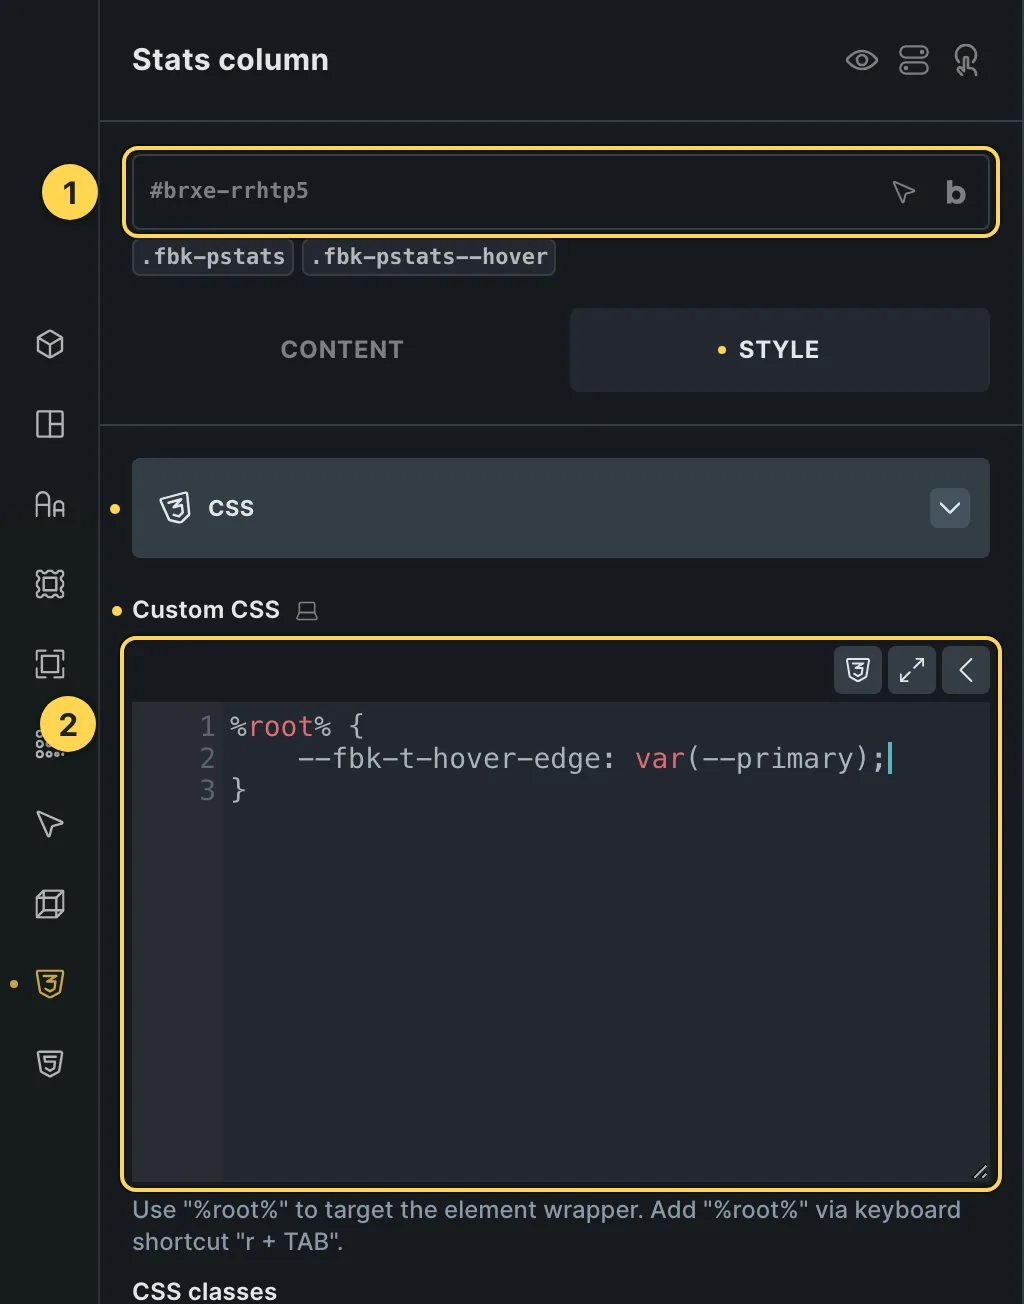
Task: Switch to the STYLE tab
Action: coord(780,349)
